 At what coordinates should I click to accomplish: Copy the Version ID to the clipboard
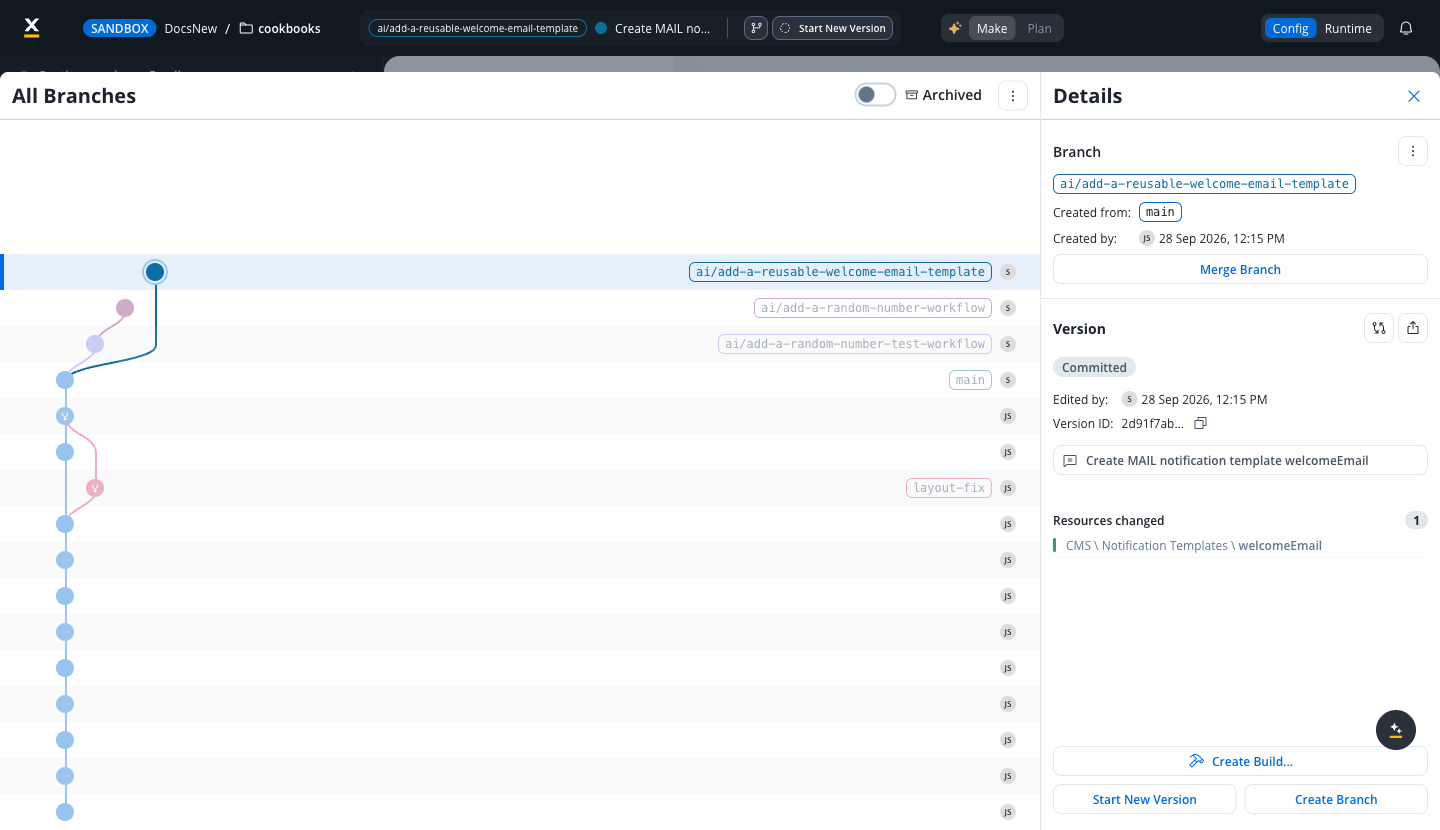[1201, 423]
